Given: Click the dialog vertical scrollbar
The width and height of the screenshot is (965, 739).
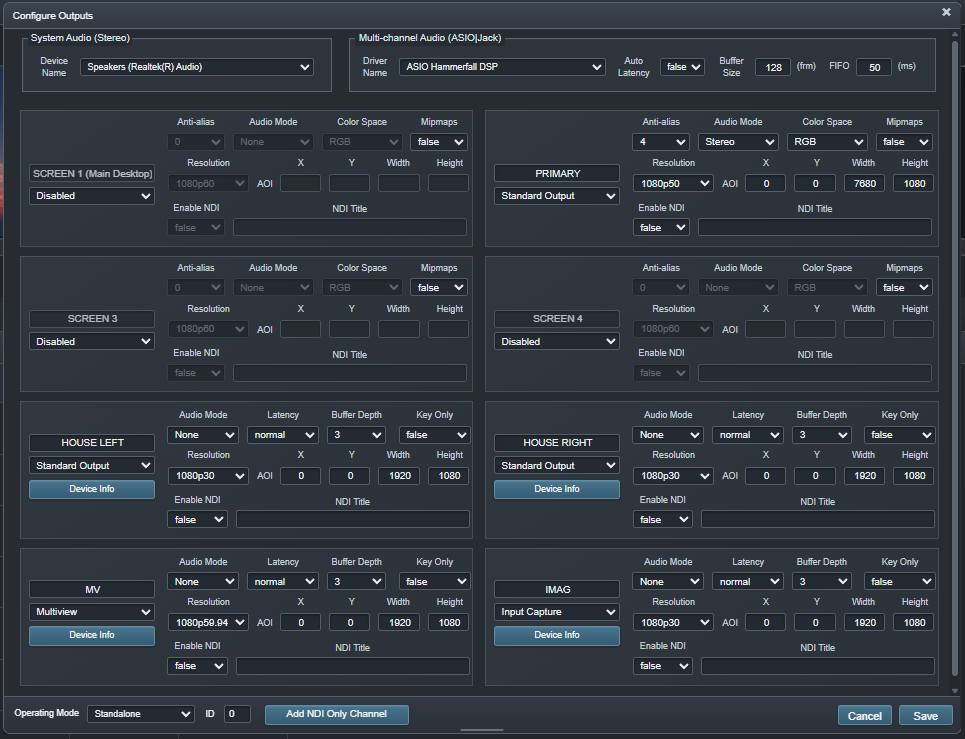Looking at the screenshot, I should pyautogui.click(x=955, y=357).
